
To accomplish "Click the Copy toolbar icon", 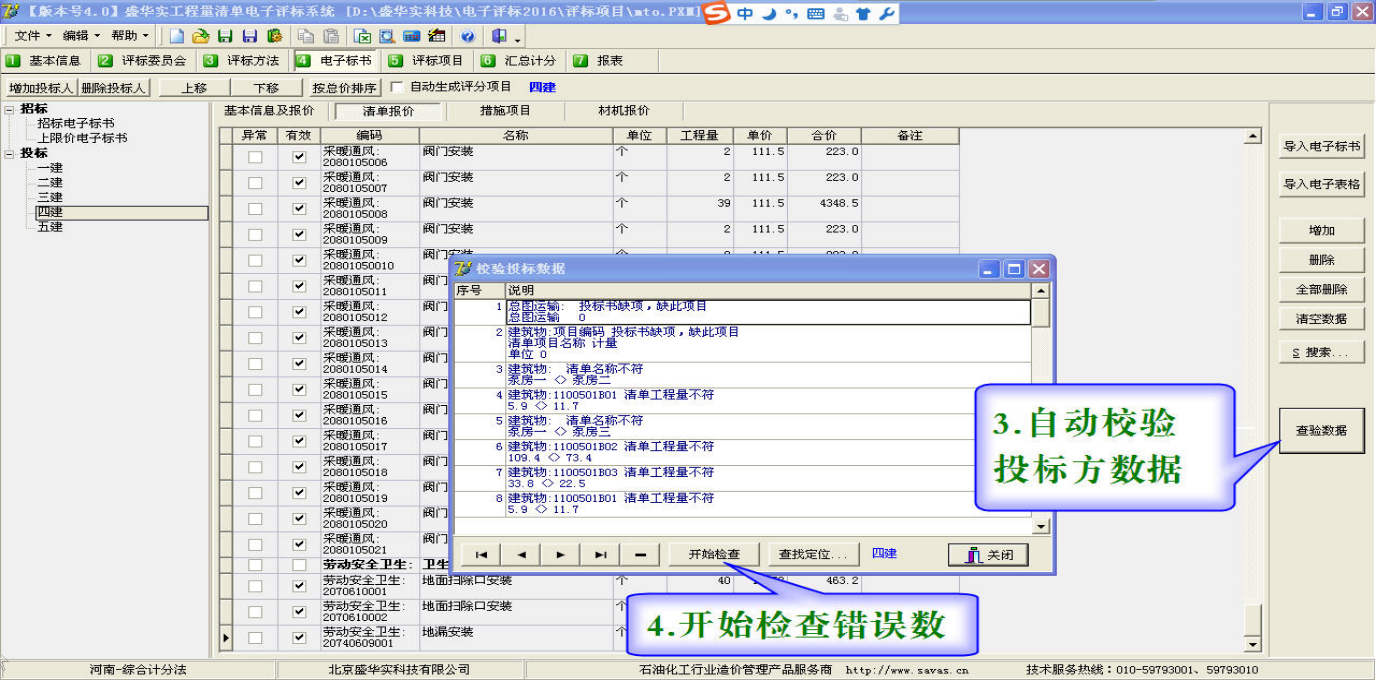I will tap(306, 36).
